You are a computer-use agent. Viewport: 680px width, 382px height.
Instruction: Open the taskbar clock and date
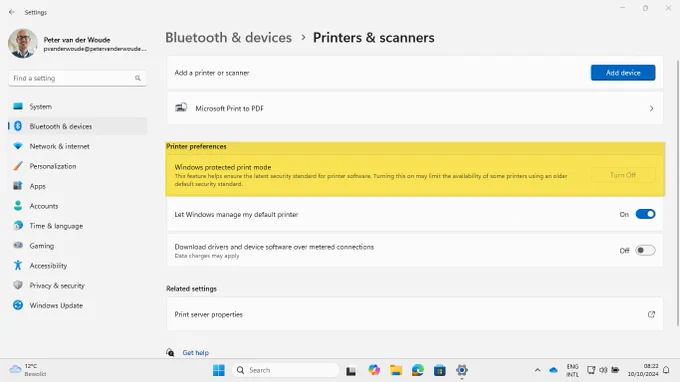tap(643, 370)
